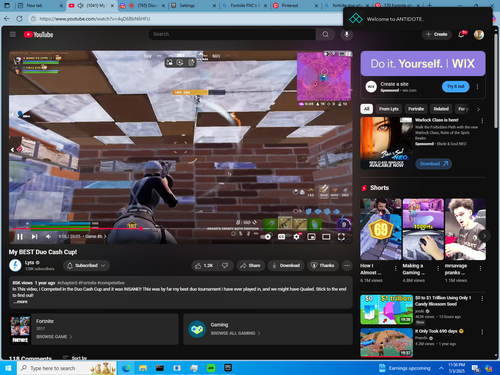This screenshot has height=375, width=500.
Task: Browse all Gaming
Action: 268,329
